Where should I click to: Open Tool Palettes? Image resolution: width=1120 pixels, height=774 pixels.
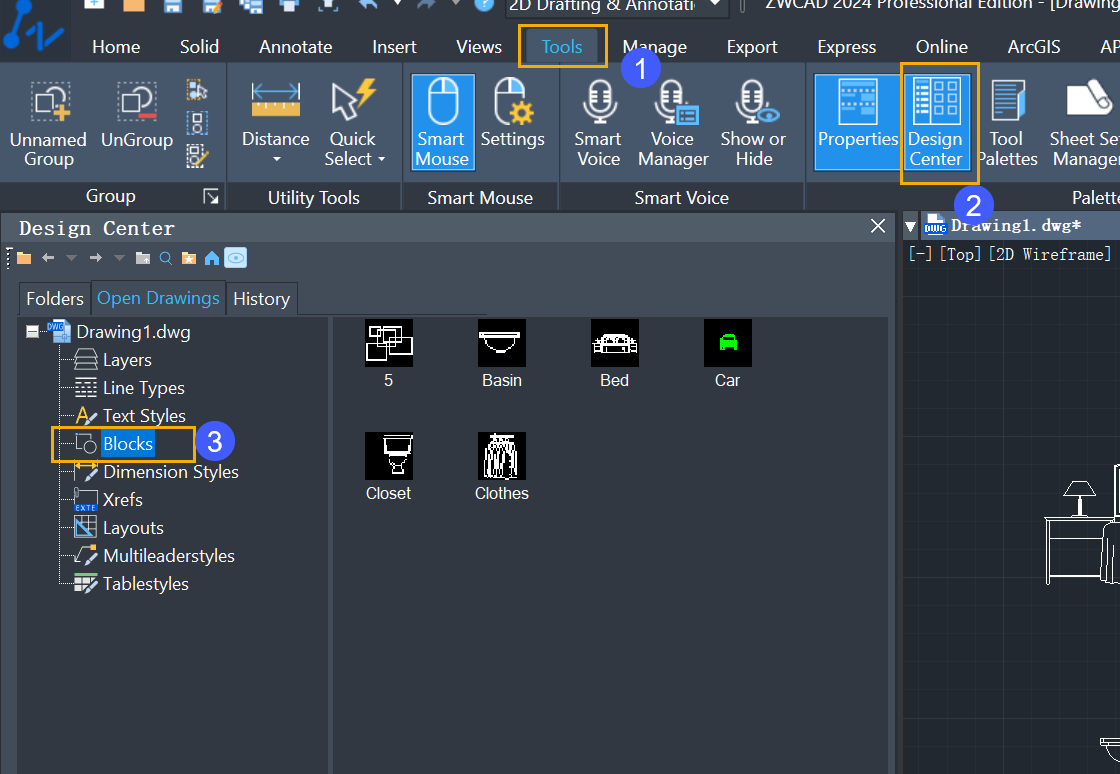[1007, 122]
